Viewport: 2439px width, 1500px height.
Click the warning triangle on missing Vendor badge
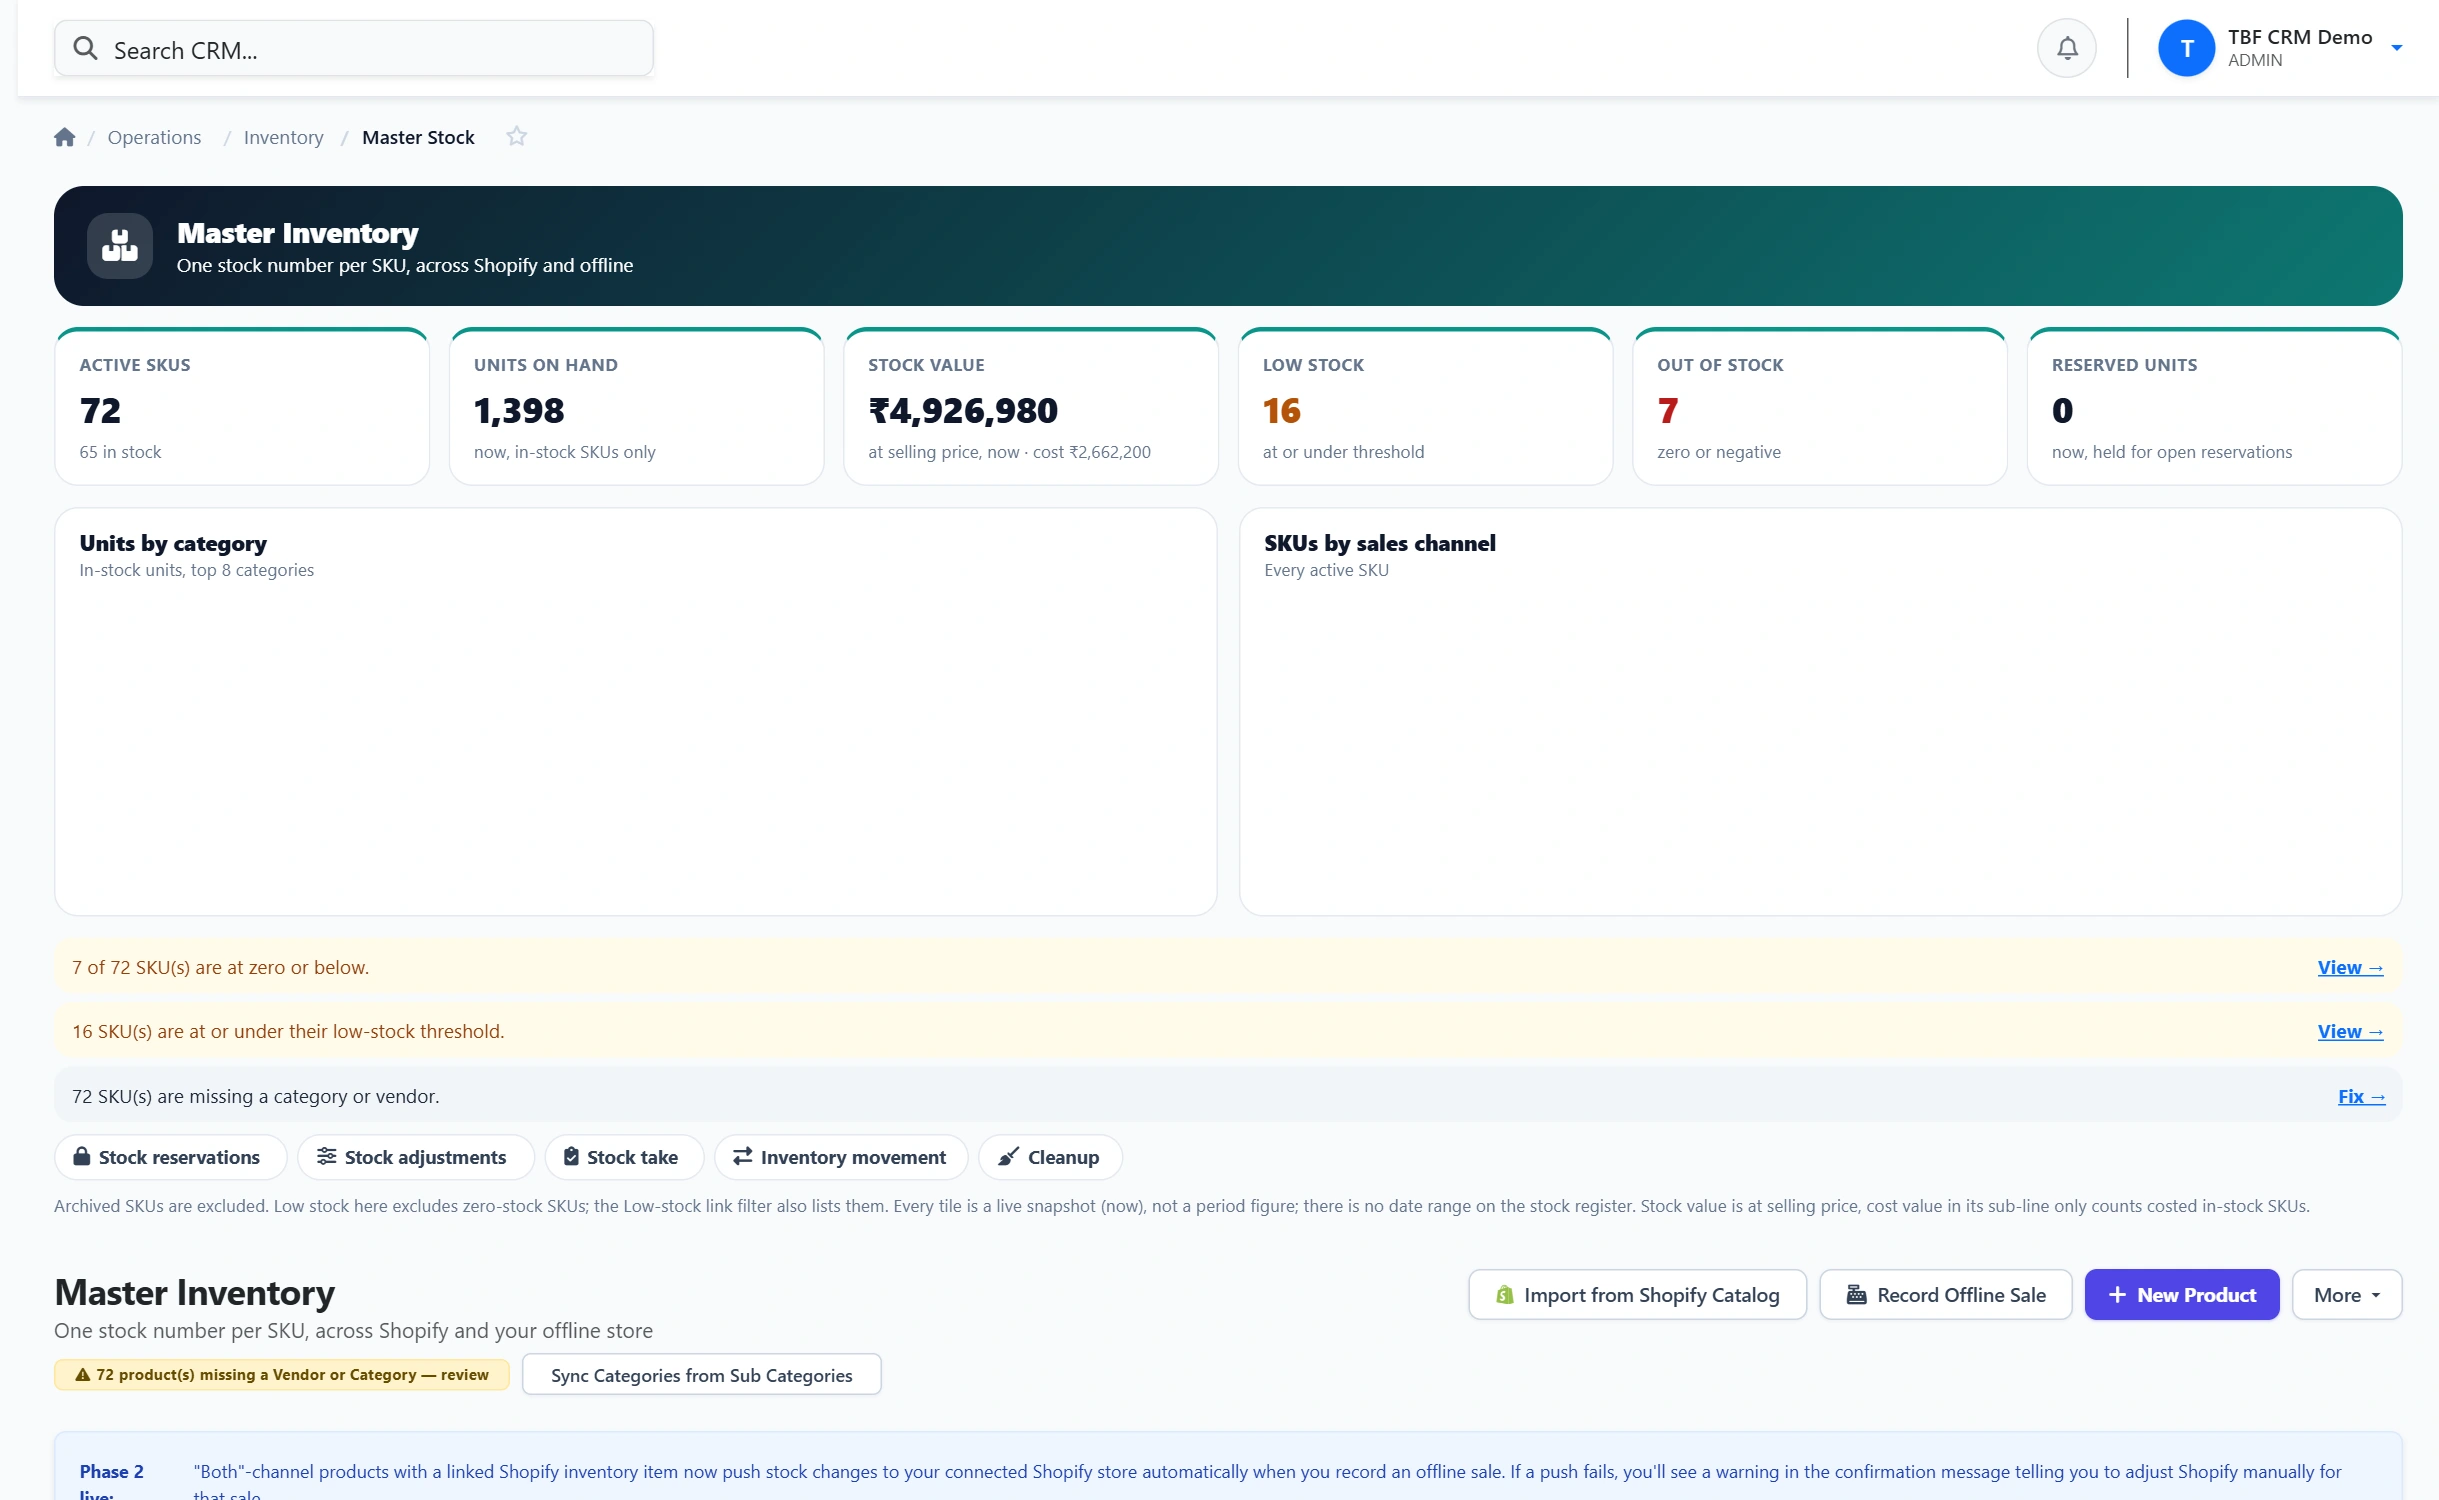point(83,1375)
